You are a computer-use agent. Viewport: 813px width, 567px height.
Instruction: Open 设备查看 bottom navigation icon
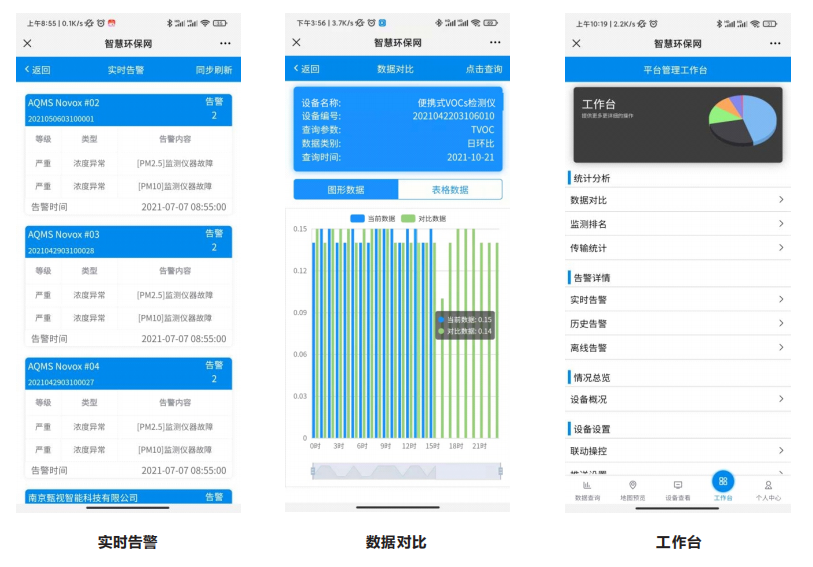(x=678, y=485)
